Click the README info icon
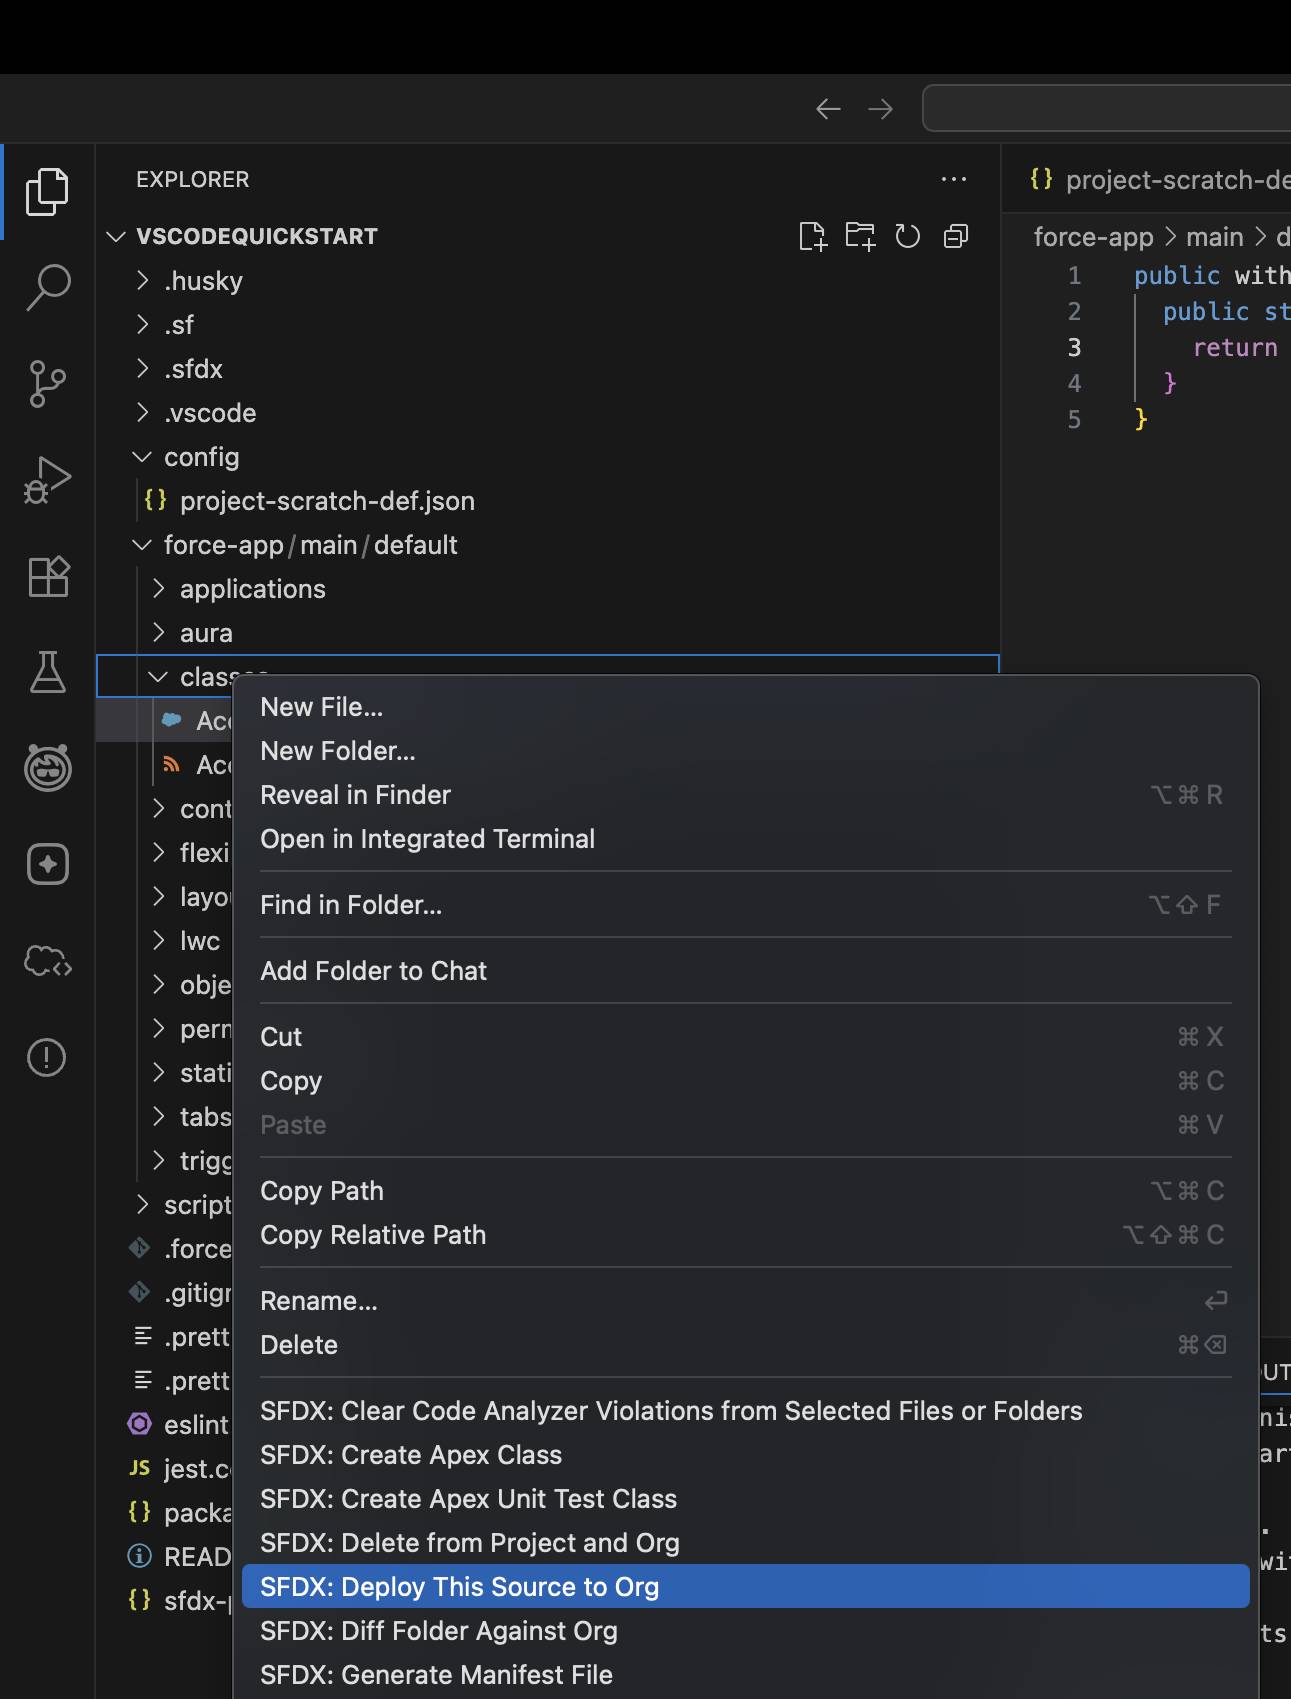The height and width of the screenshot is (1699, 1291). coord(140,1556)
